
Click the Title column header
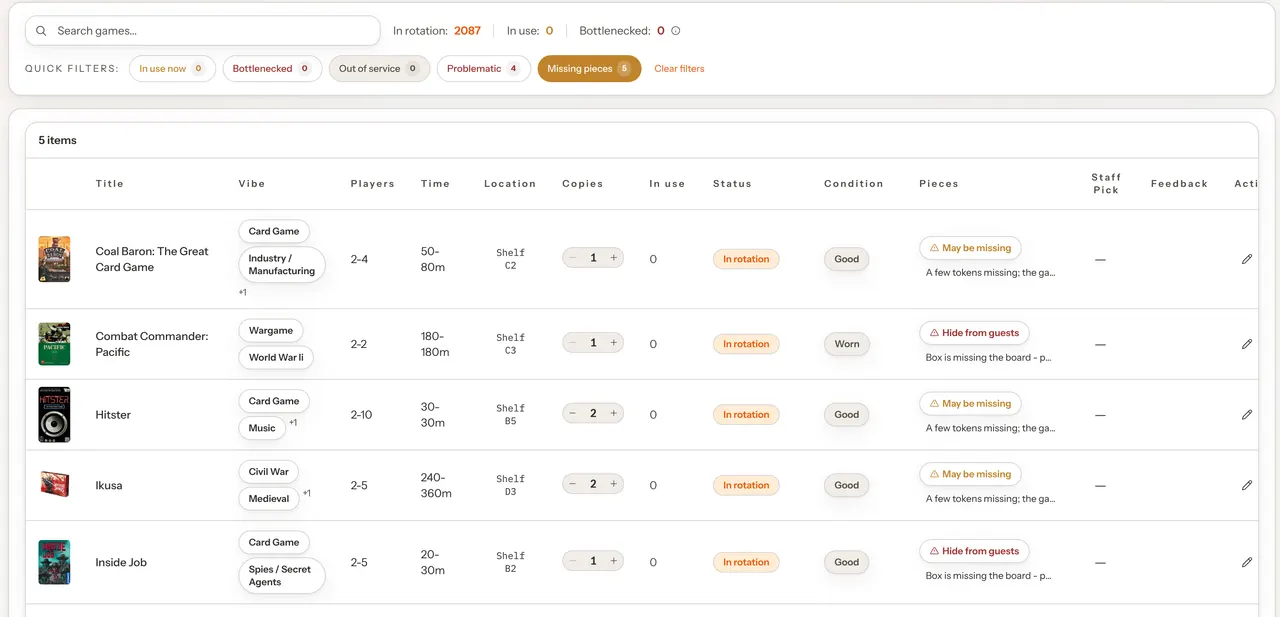pos(110,184)
